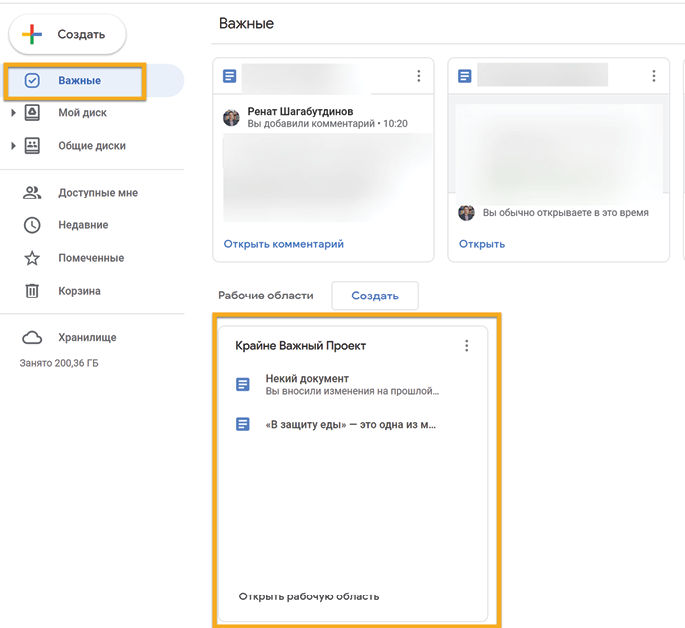685x628 pixels.
Task: Open Доступные мне shared people icon
Action: [x=32, y=193]
